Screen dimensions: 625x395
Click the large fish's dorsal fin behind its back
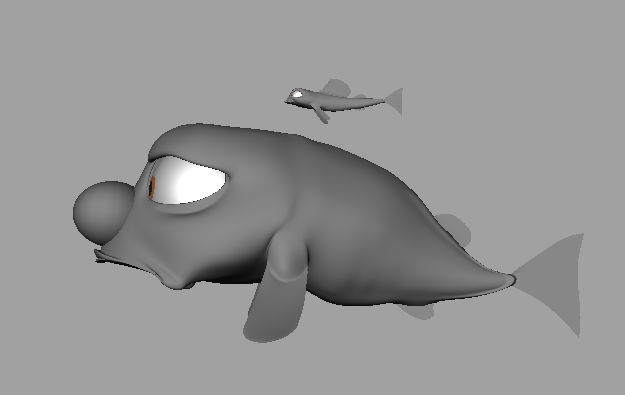[x=454, y=229]
